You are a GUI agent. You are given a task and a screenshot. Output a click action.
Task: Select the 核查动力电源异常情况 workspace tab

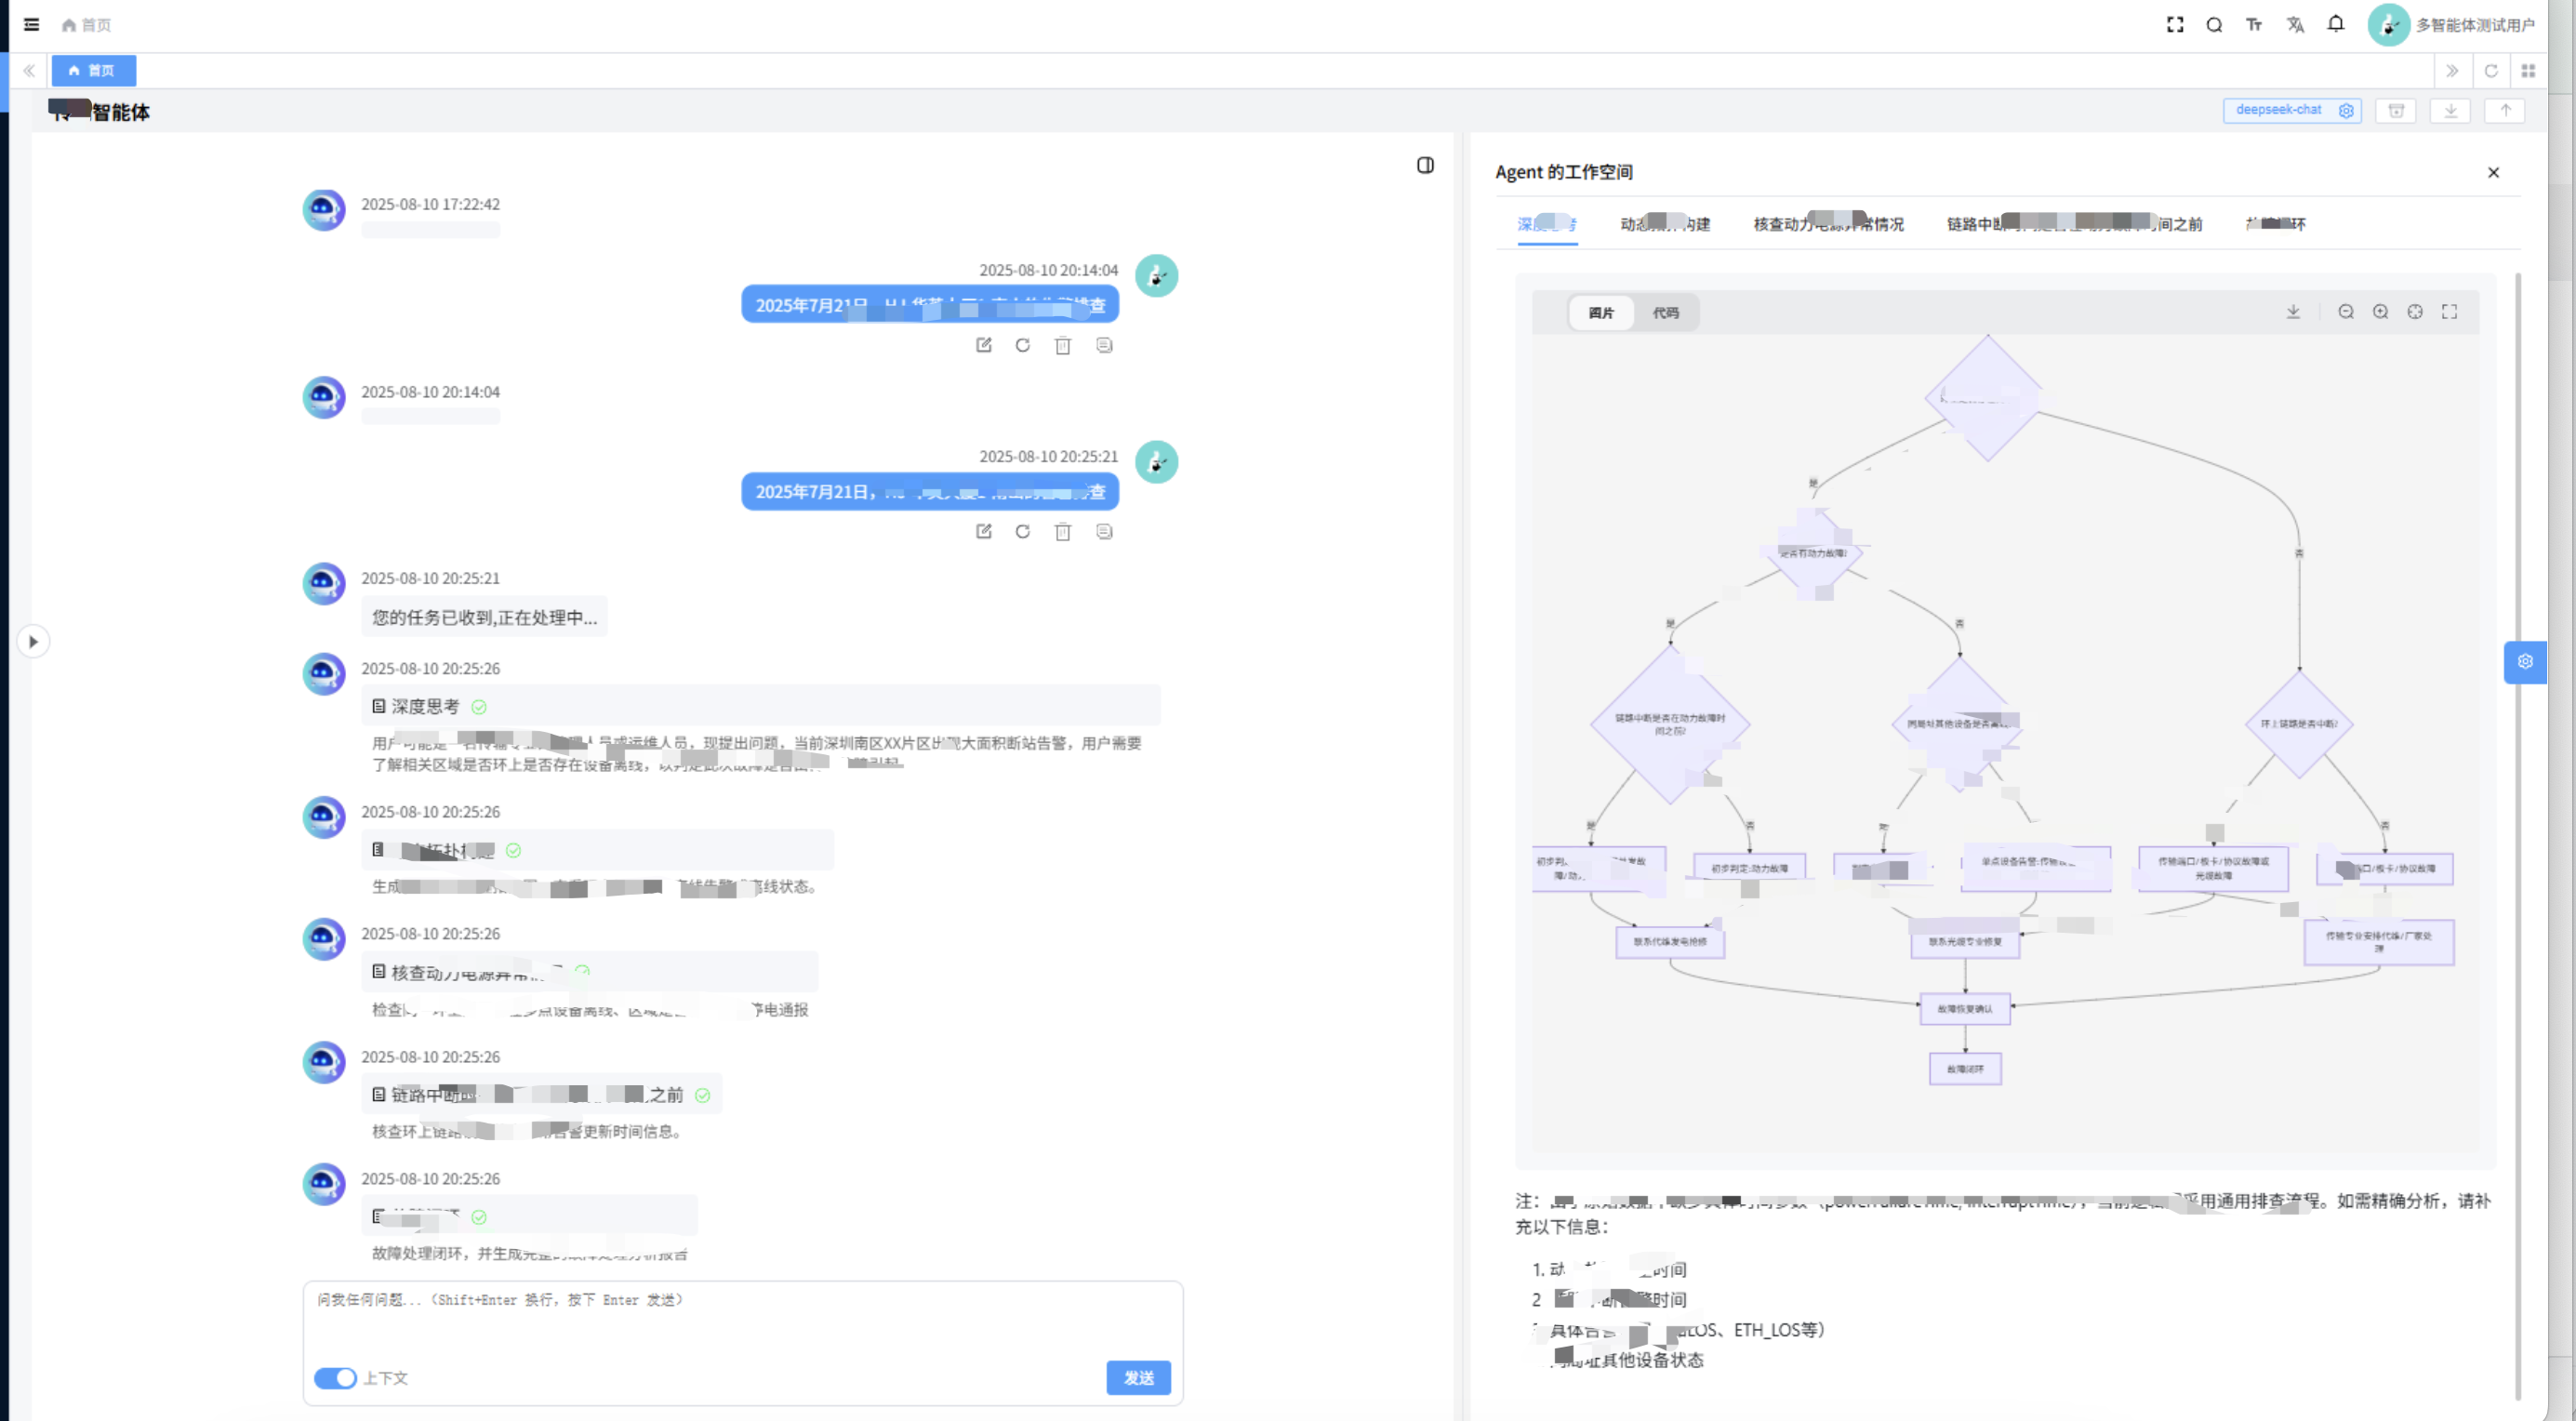click(1827, 224)
